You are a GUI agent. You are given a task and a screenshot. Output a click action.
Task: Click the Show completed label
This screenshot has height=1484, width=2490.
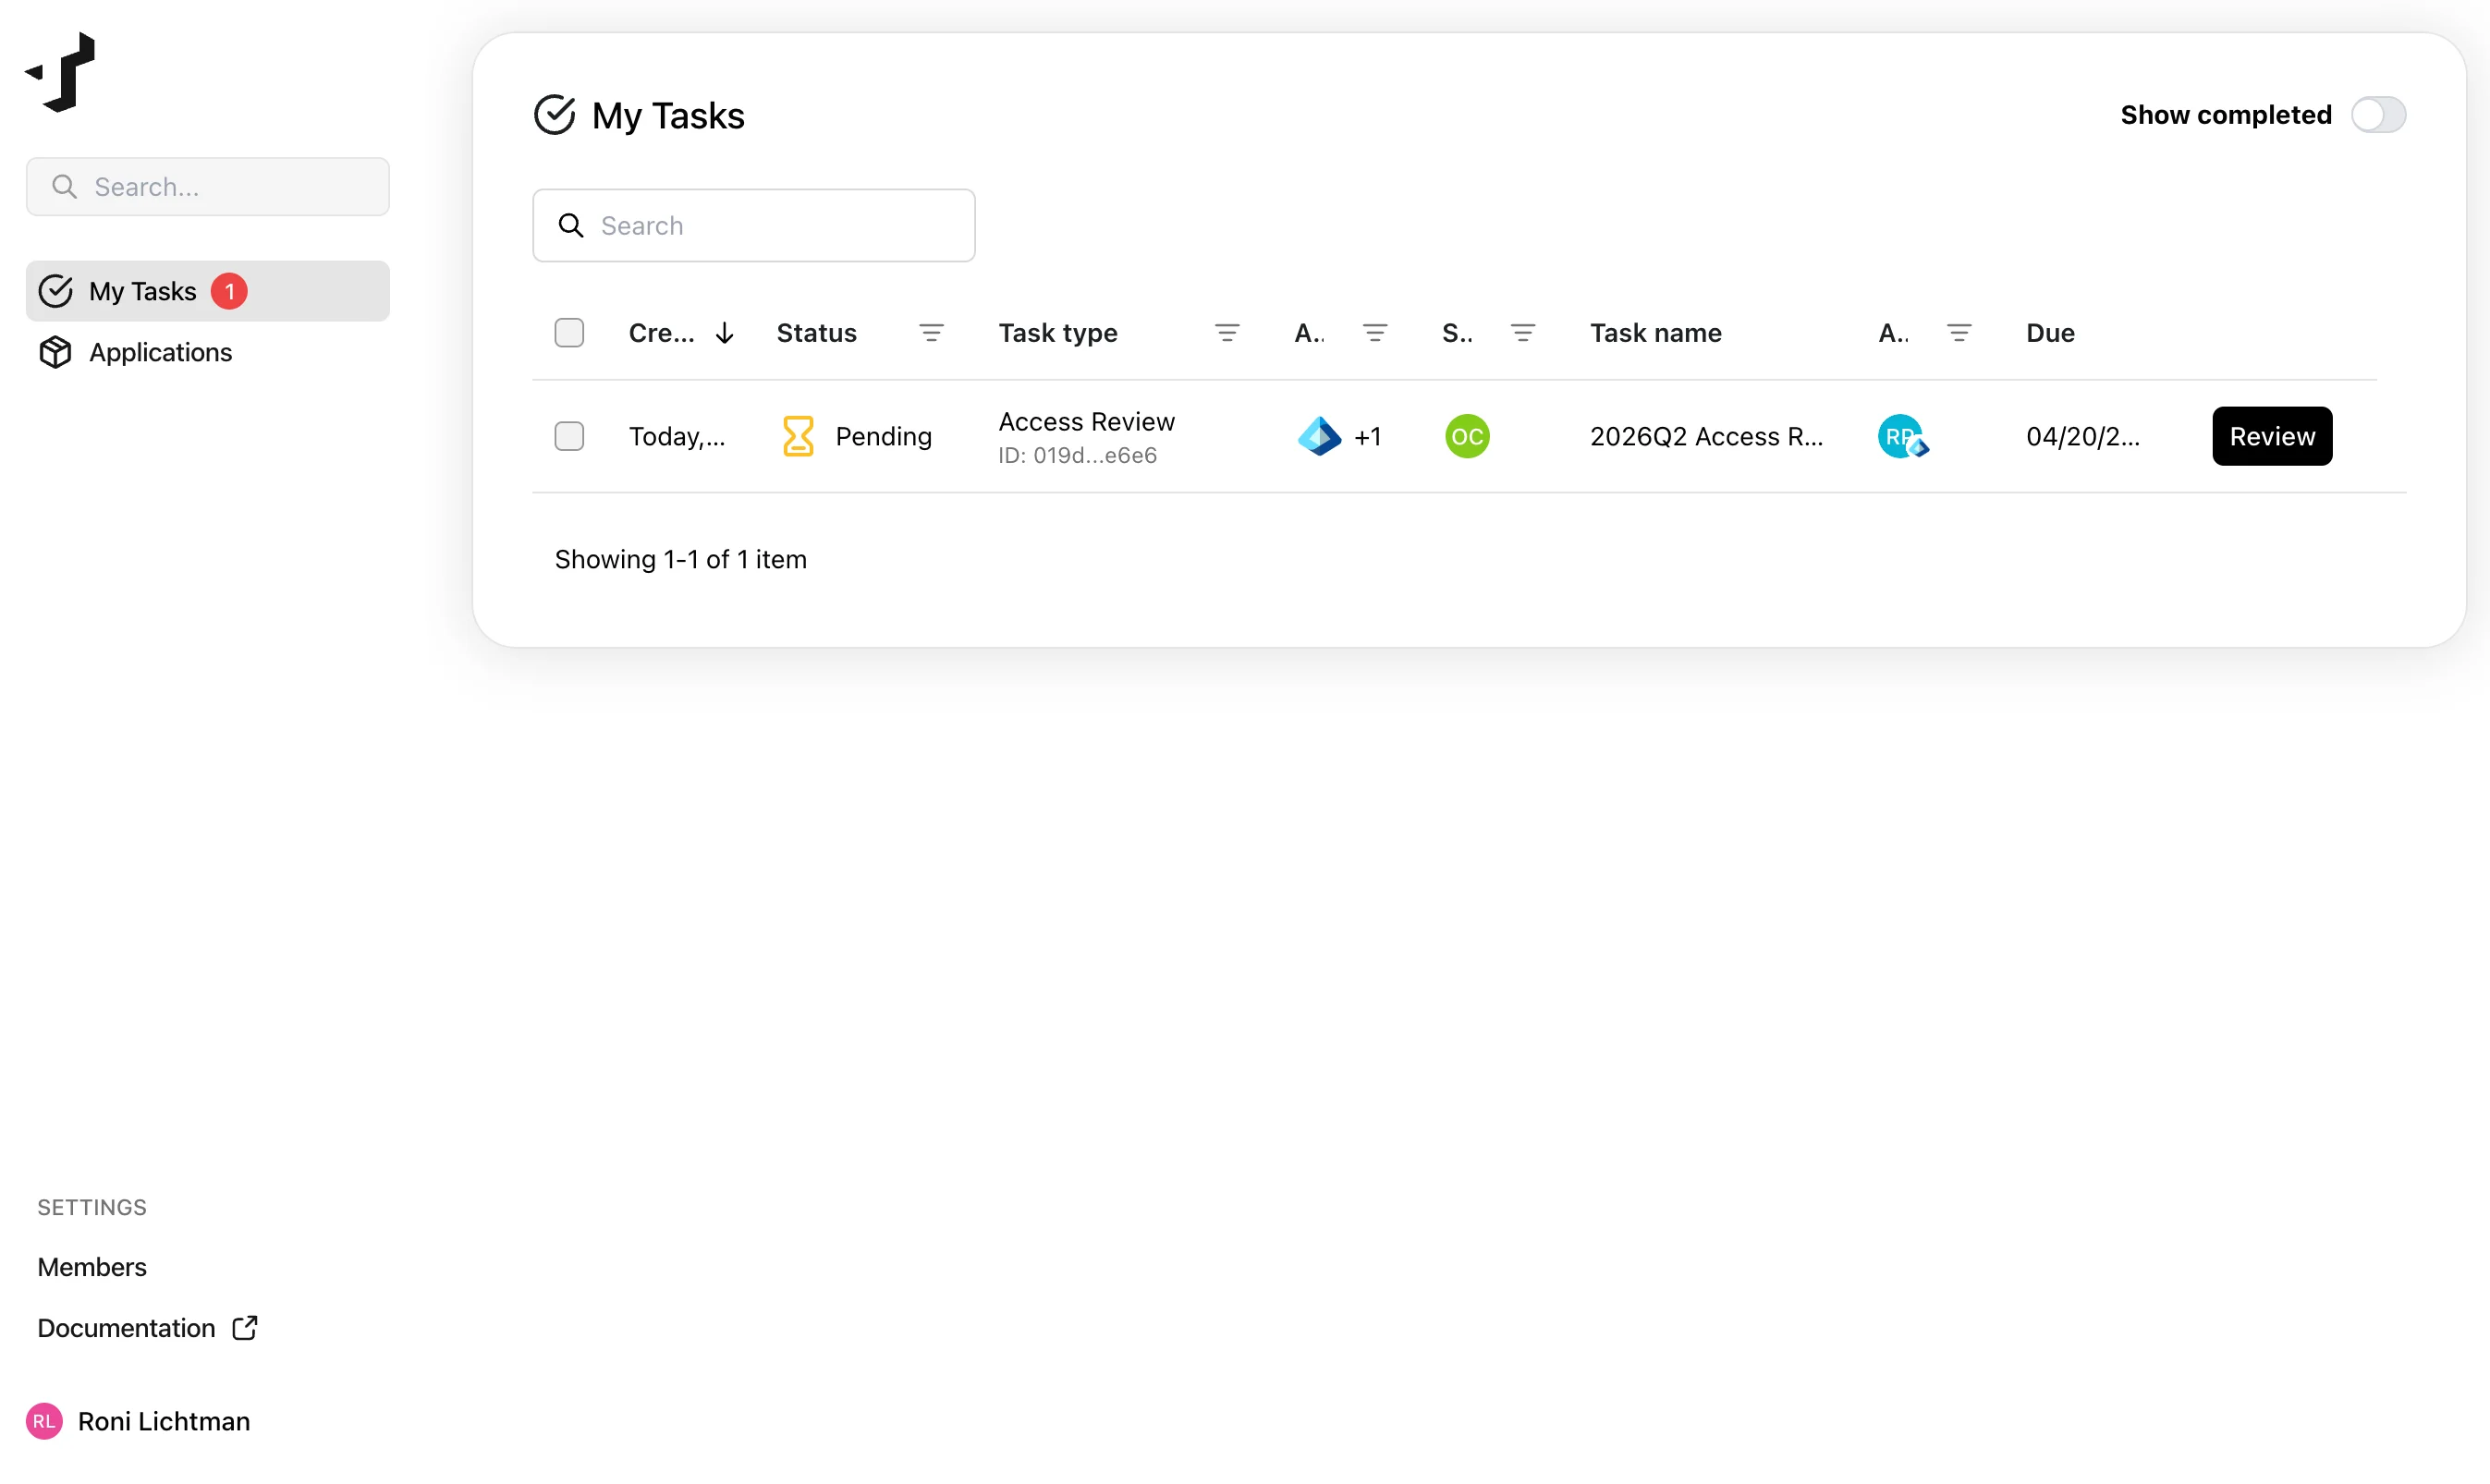click(2226, 115)
